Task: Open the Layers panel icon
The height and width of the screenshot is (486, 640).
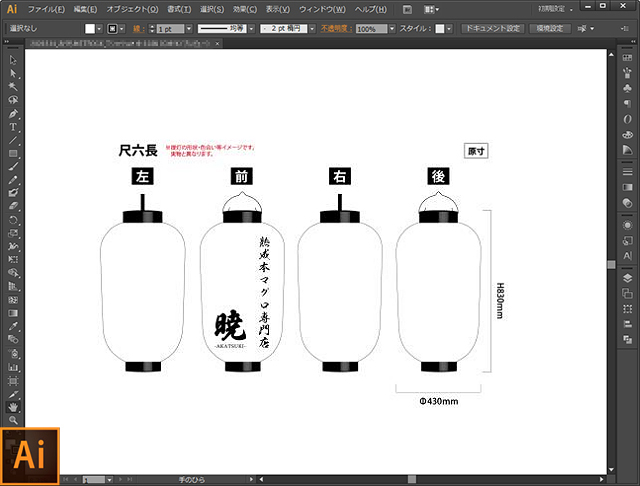Action: (x=627, y=278)
